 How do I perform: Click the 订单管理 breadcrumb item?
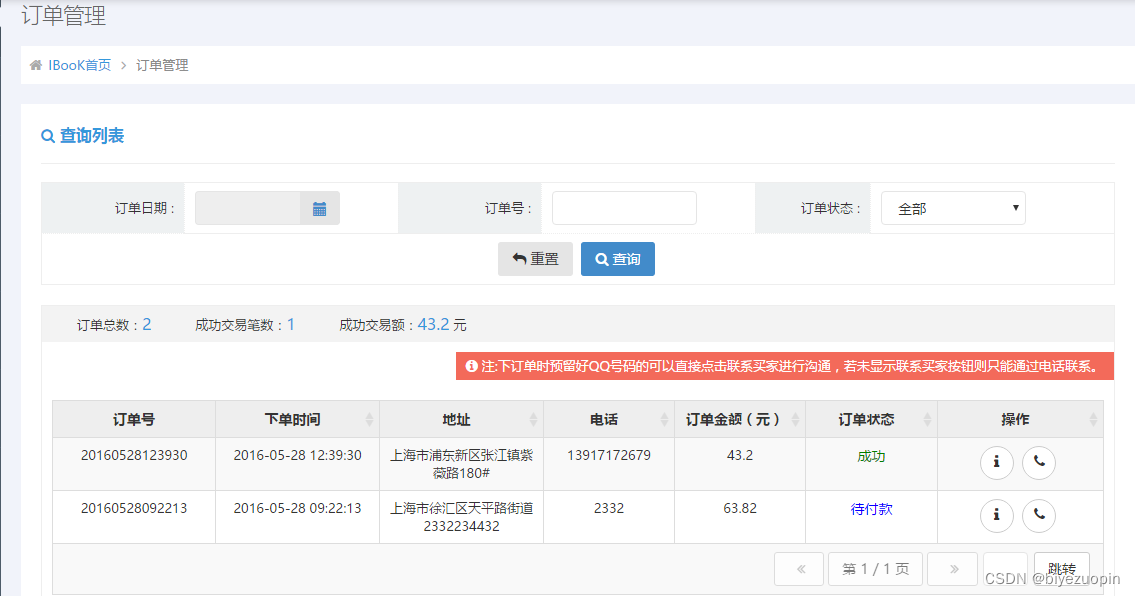(x=162, y=65)
